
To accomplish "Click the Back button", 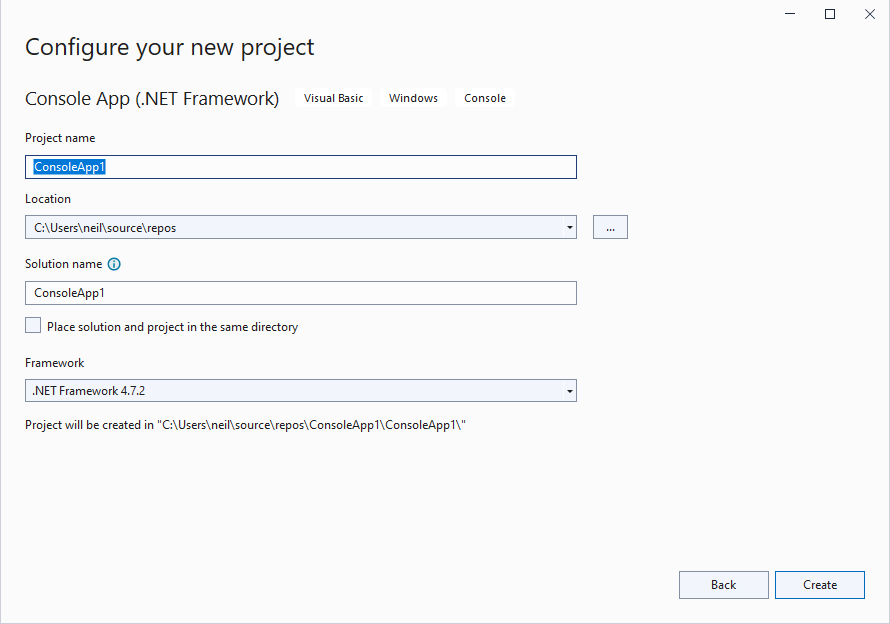I will 723,585.
